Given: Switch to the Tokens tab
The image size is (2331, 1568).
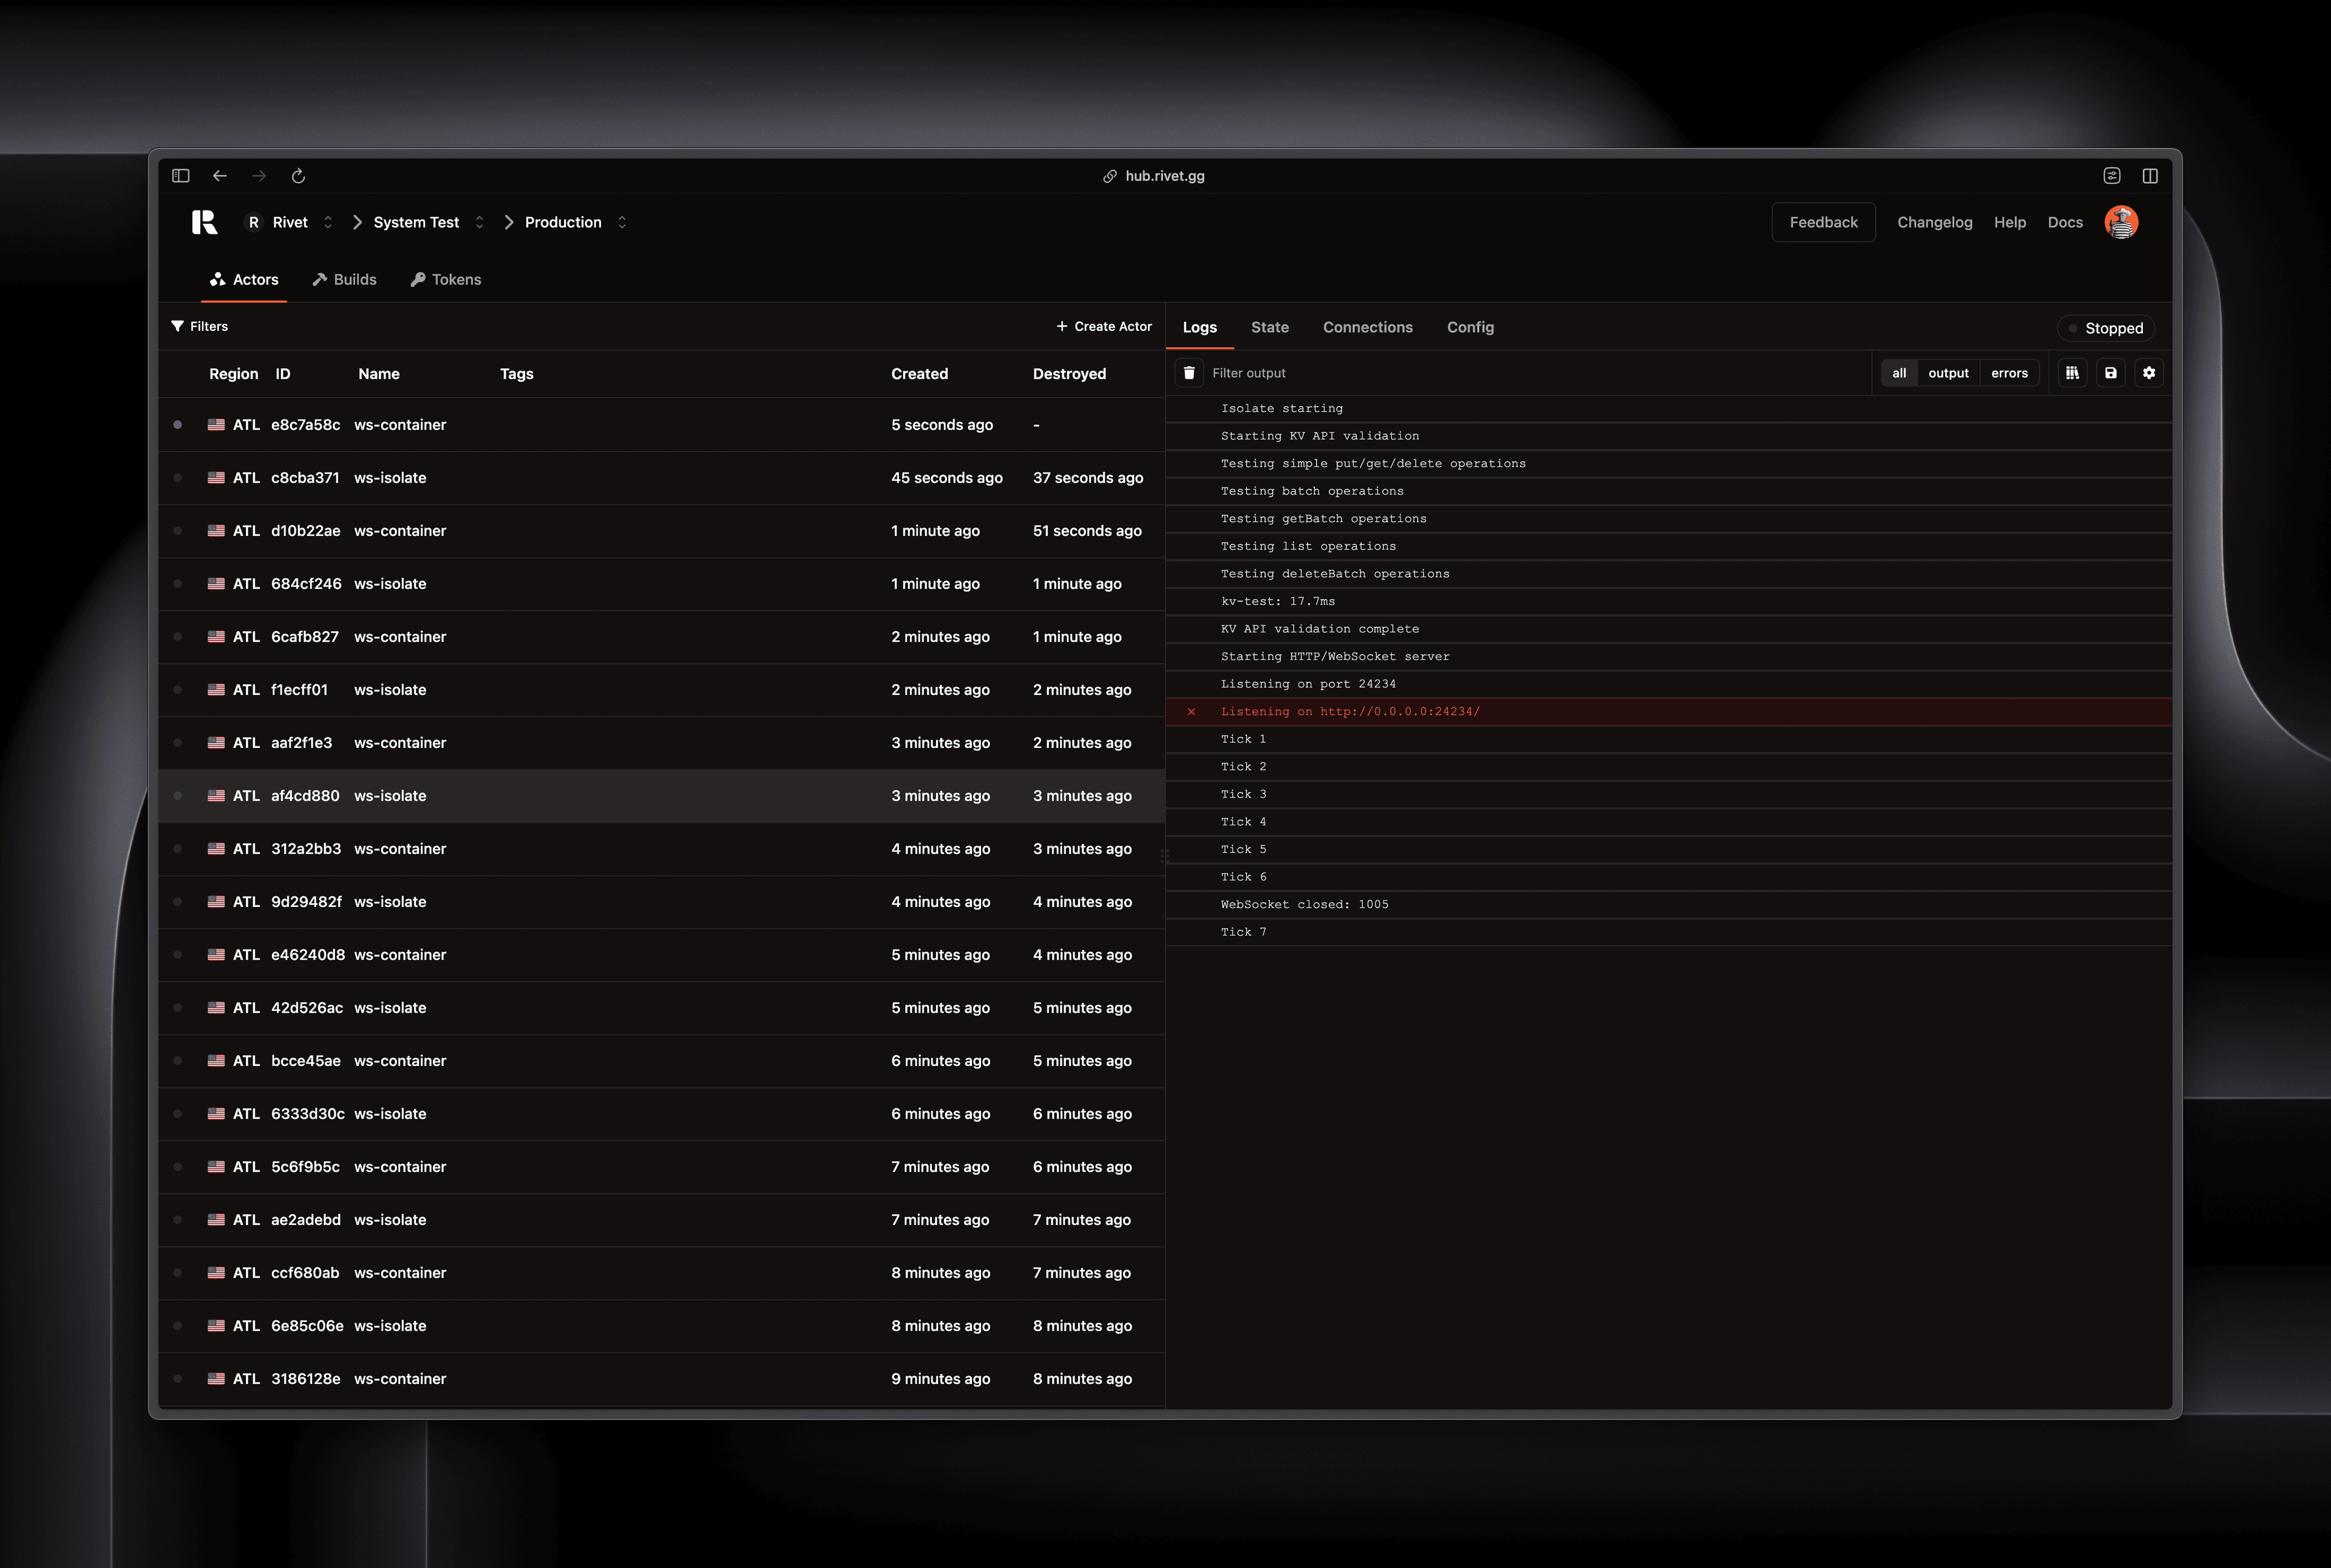Looking at the screenshot, I should point(446,280).
